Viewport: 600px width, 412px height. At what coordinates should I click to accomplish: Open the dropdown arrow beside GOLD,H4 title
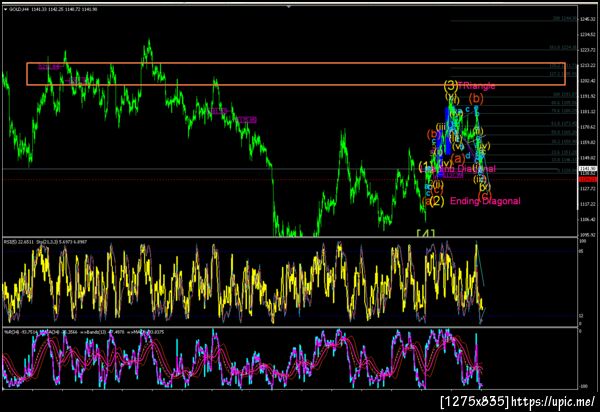5,9
